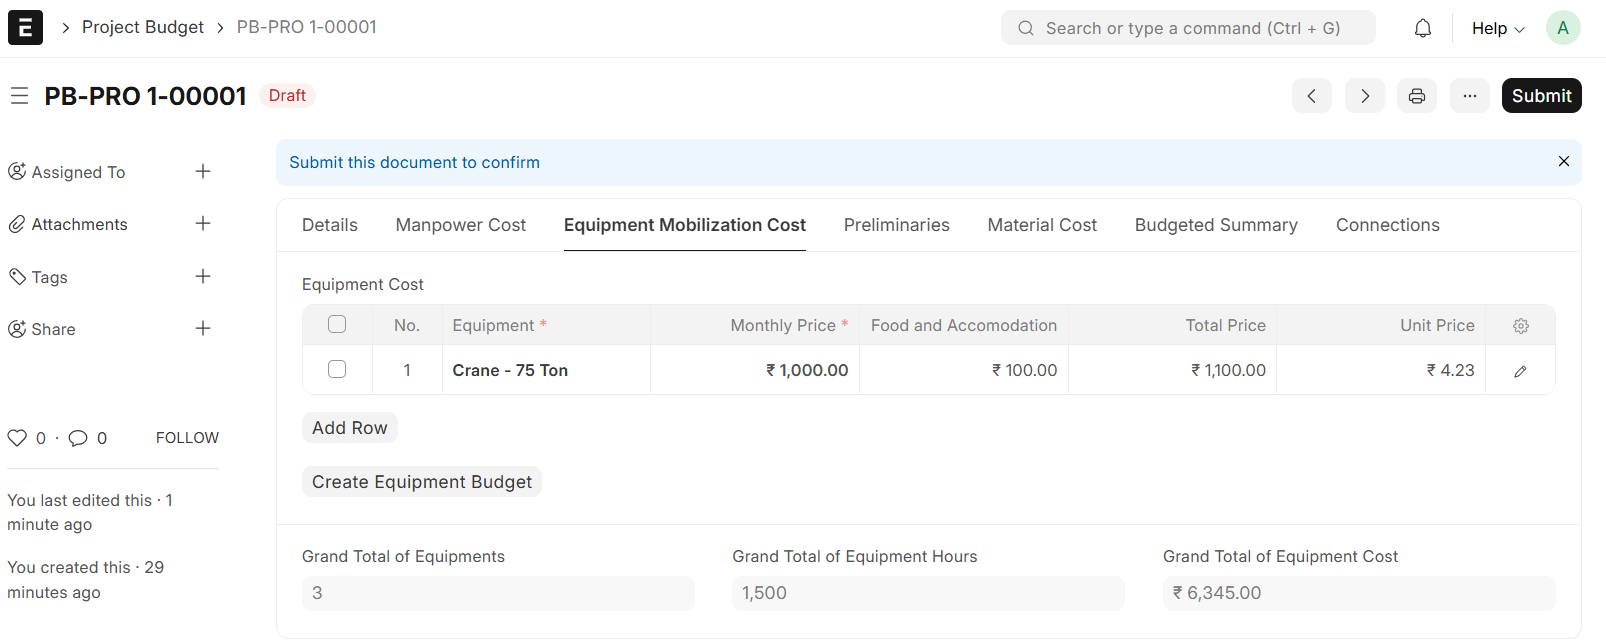Add an assignee with plus icon
This screenshot has height=643, width=1606.
[203, 172]
